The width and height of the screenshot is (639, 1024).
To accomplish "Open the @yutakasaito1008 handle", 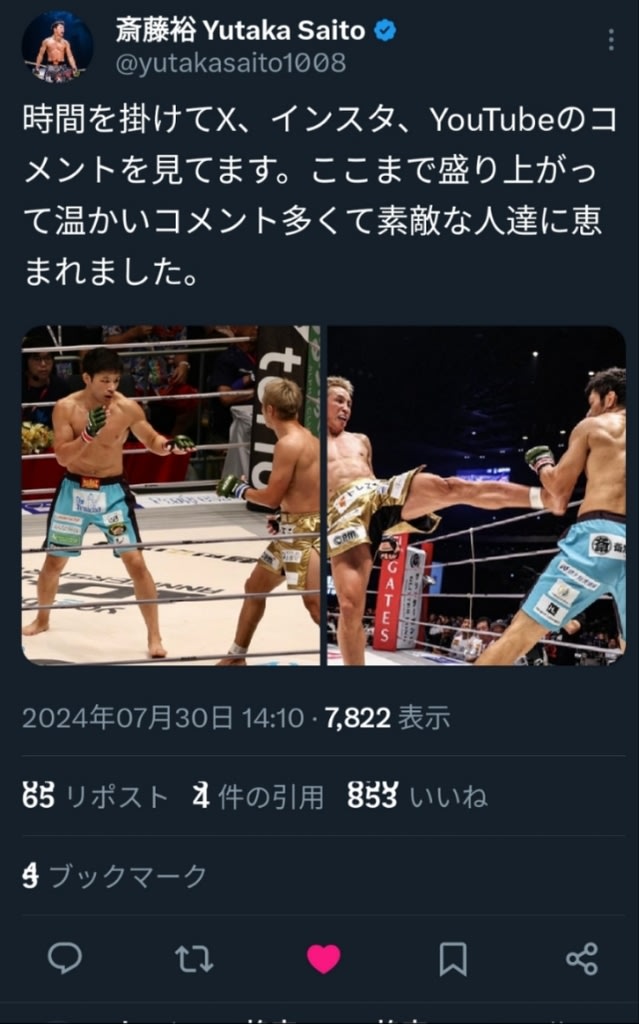I will pyautogui.click(x=231, y=63).
